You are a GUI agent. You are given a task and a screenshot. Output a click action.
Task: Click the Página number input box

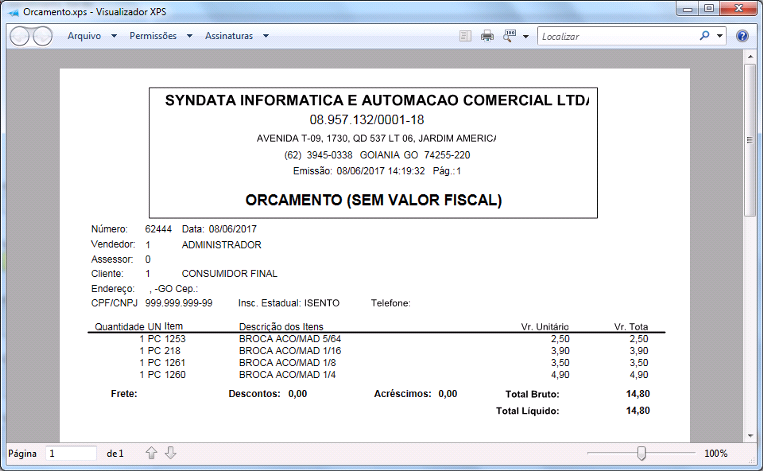(71, 453)
